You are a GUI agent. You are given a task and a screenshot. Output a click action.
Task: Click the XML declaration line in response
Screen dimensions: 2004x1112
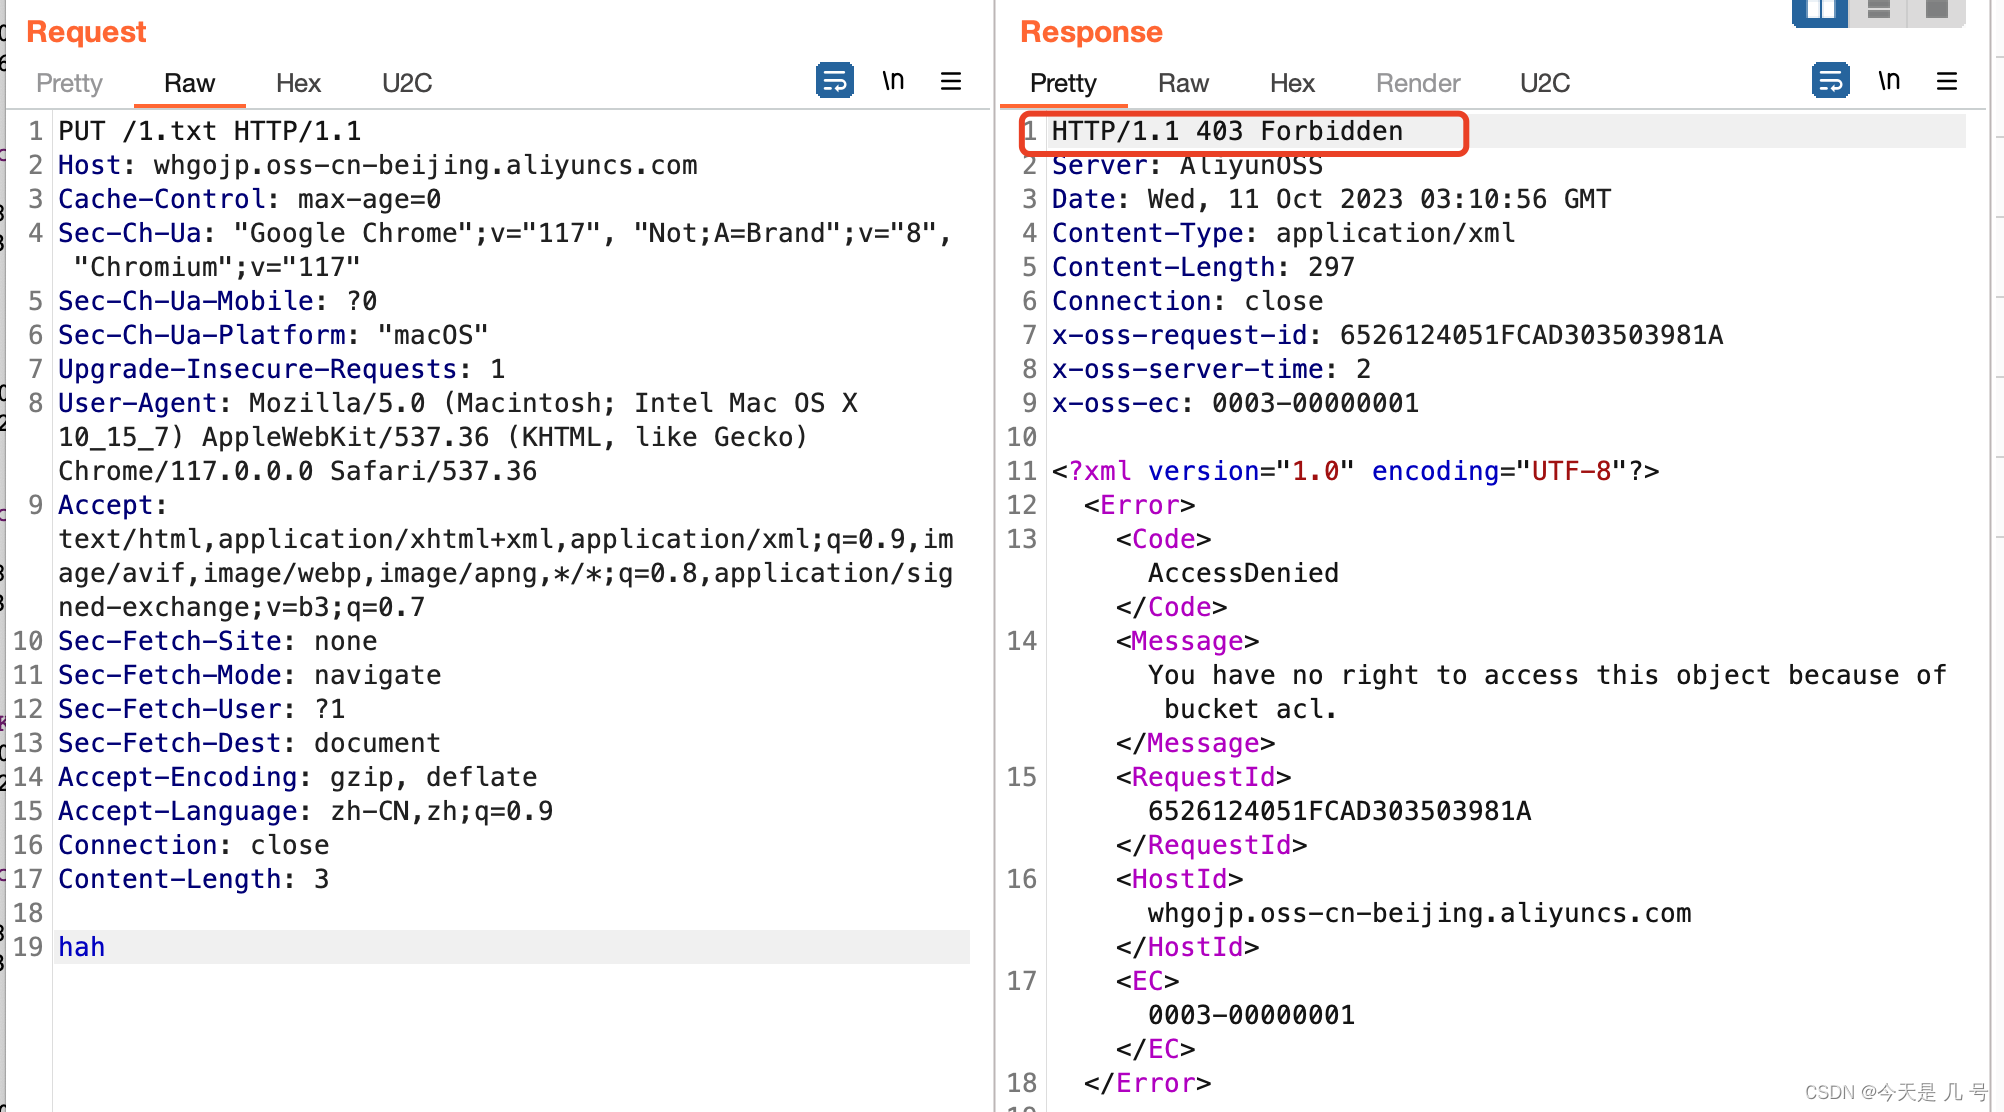[x=1355, y=471]
